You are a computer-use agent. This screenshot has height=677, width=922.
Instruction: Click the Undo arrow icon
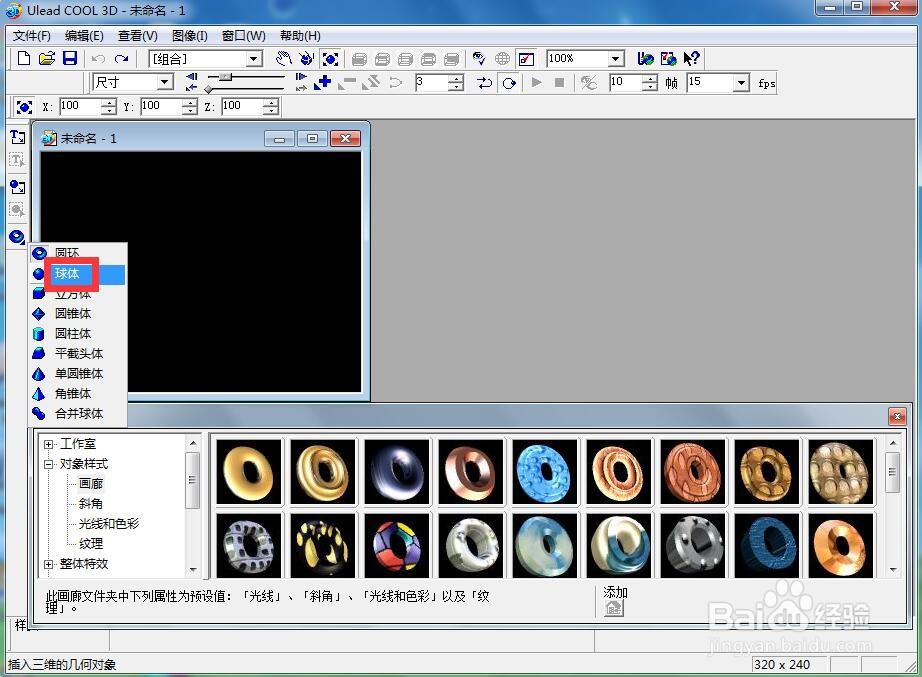tap(98, 59)
